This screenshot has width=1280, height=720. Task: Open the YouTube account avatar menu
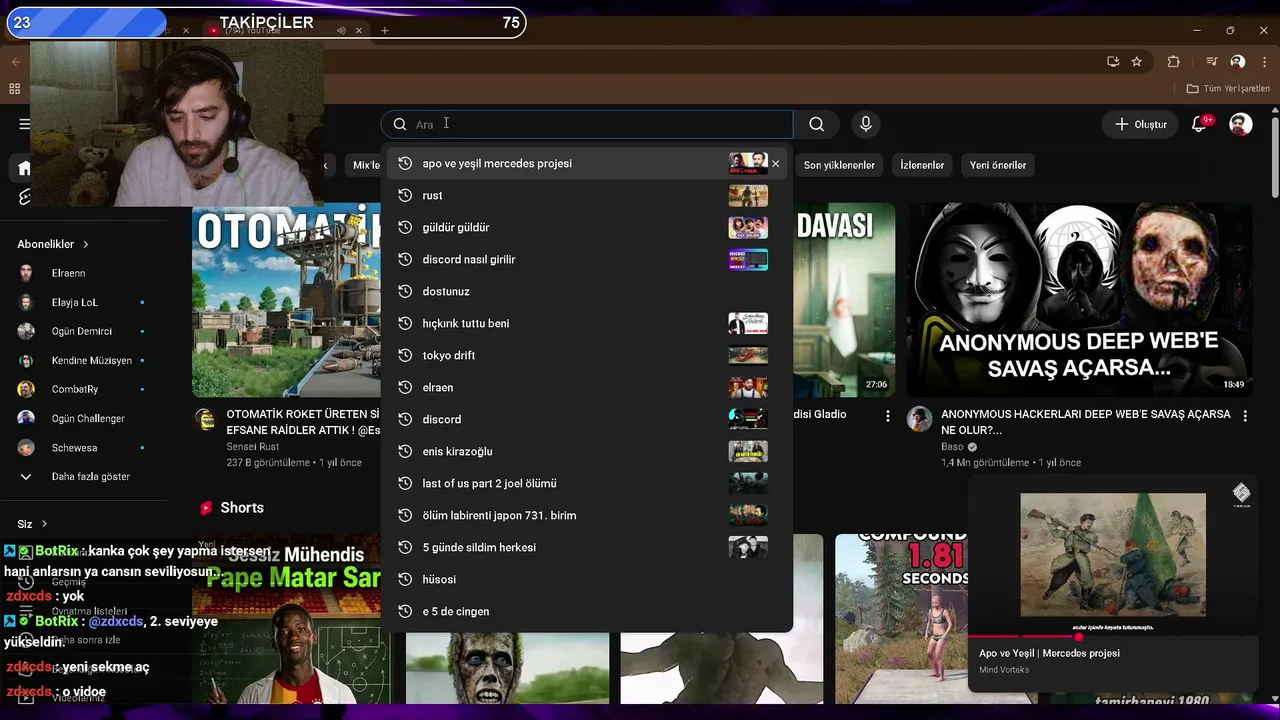point(1241,124)
